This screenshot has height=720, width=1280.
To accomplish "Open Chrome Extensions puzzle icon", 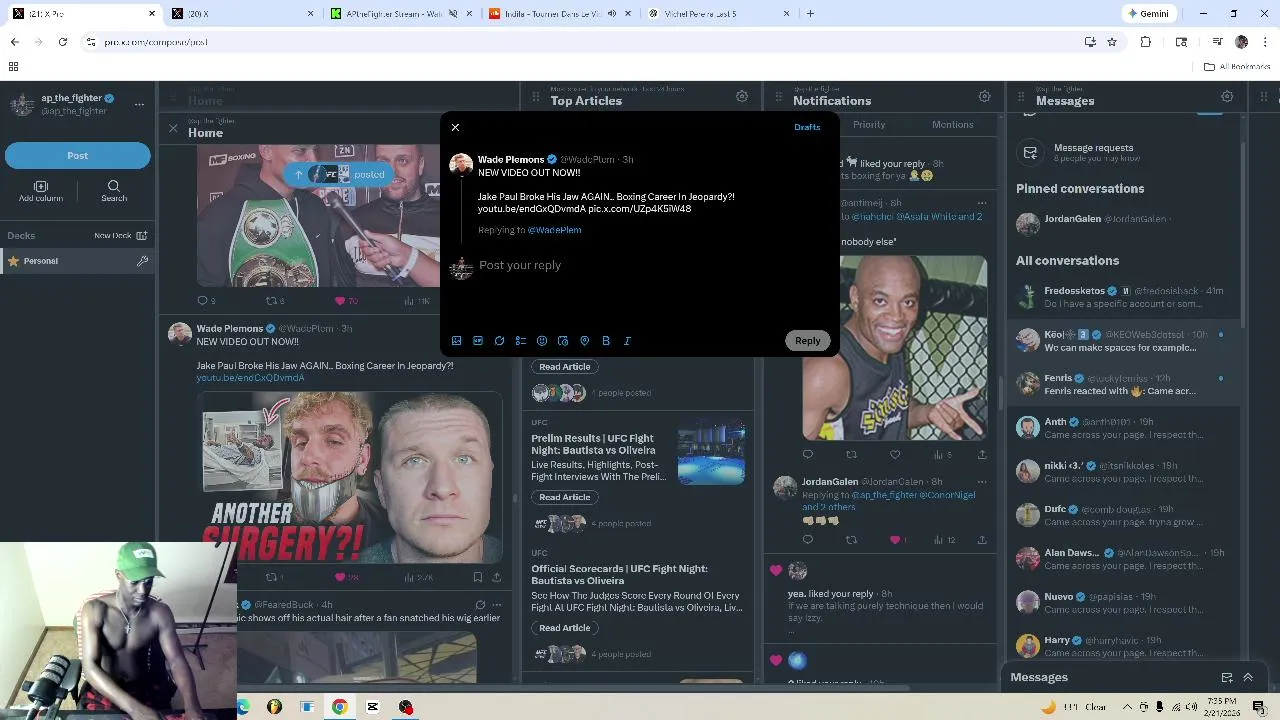I will click(x=1146, y=42).
